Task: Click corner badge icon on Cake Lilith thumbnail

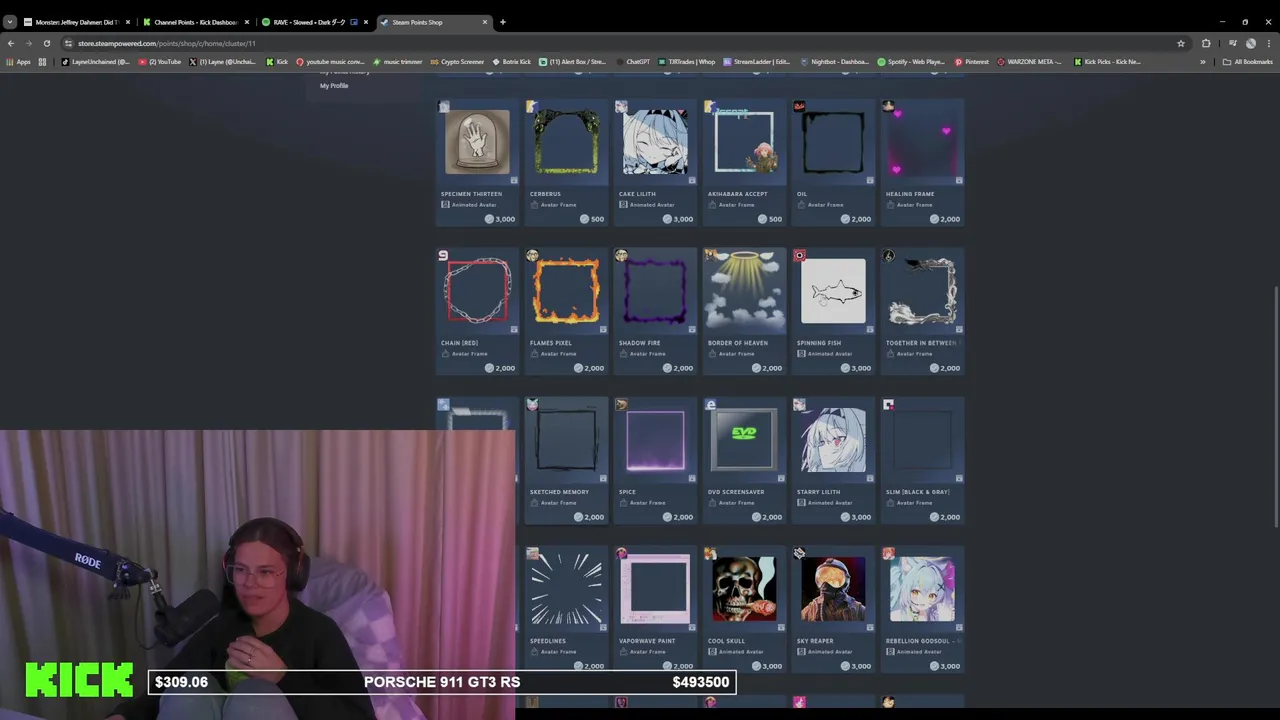Action: point(692,180)
